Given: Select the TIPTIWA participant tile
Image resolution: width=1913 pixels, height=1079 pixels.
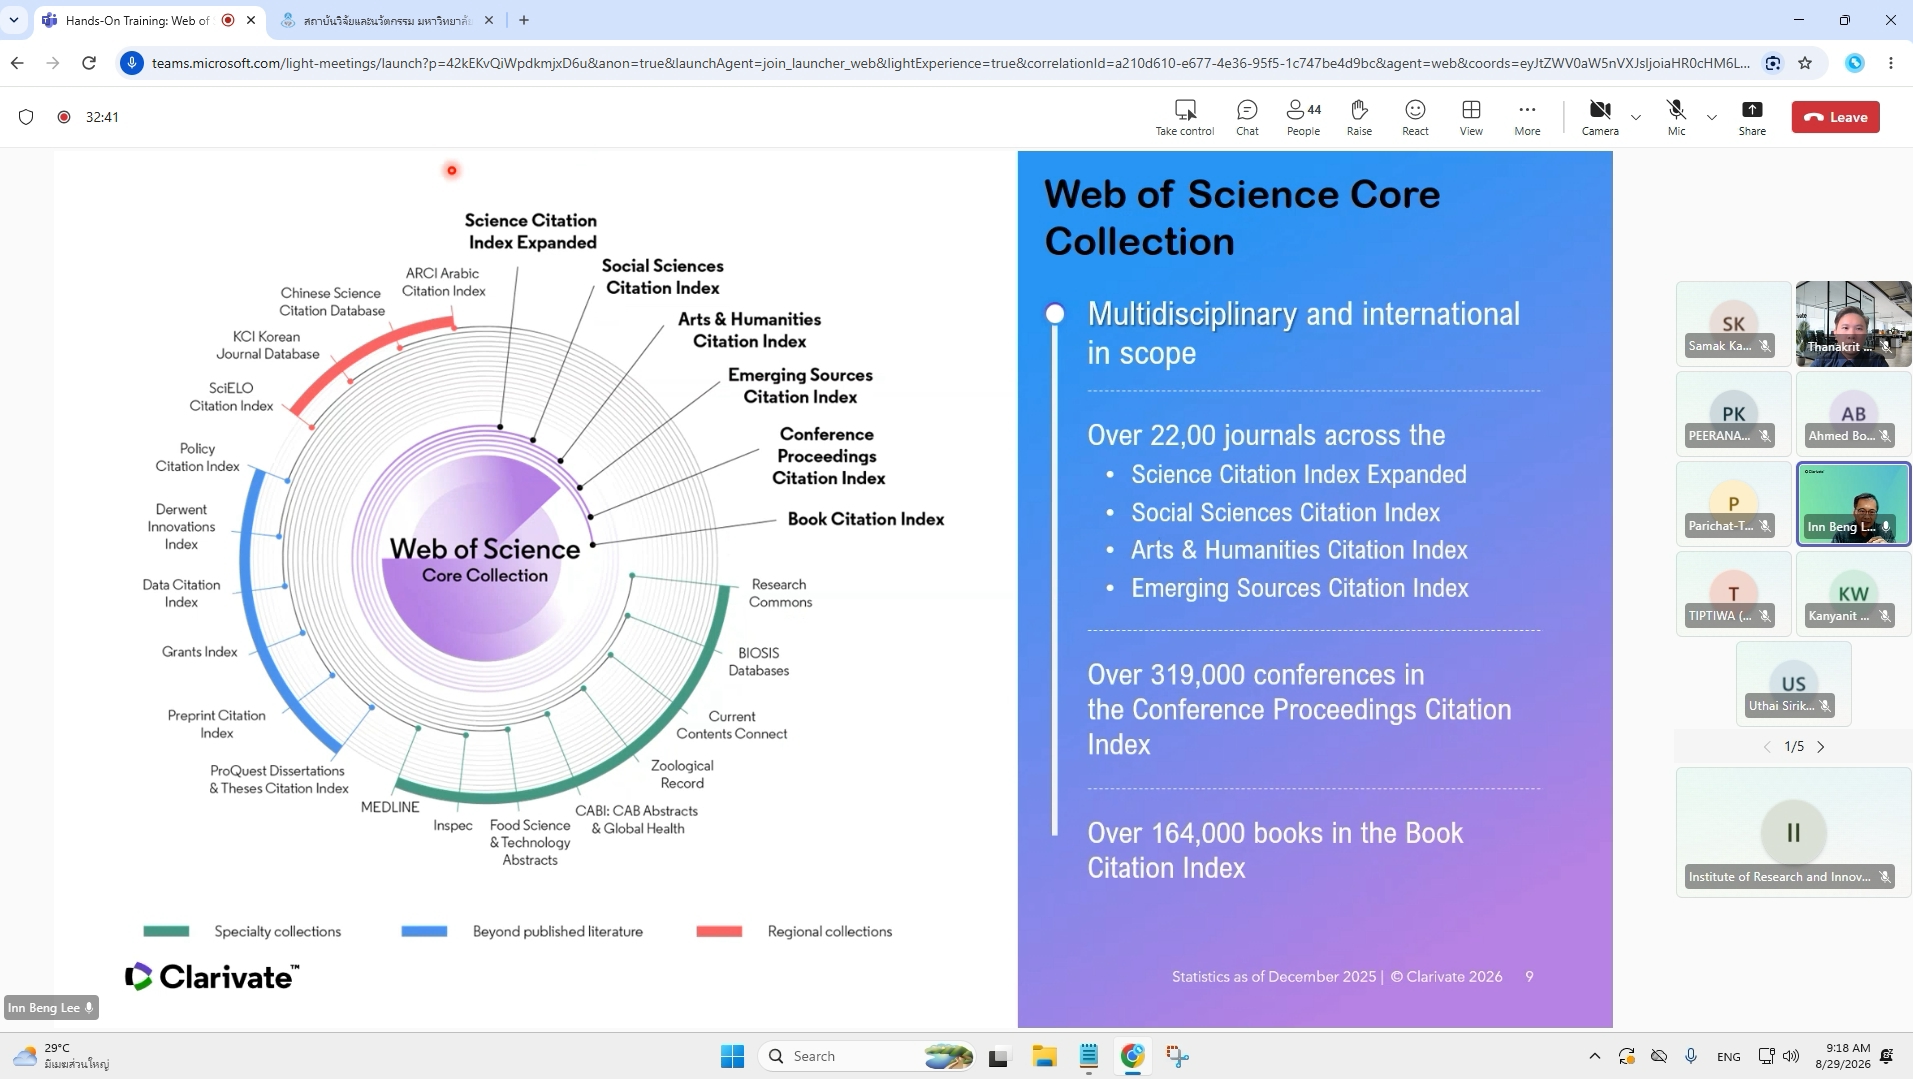Looking at the screenshot, I should tap(1733, 594).
